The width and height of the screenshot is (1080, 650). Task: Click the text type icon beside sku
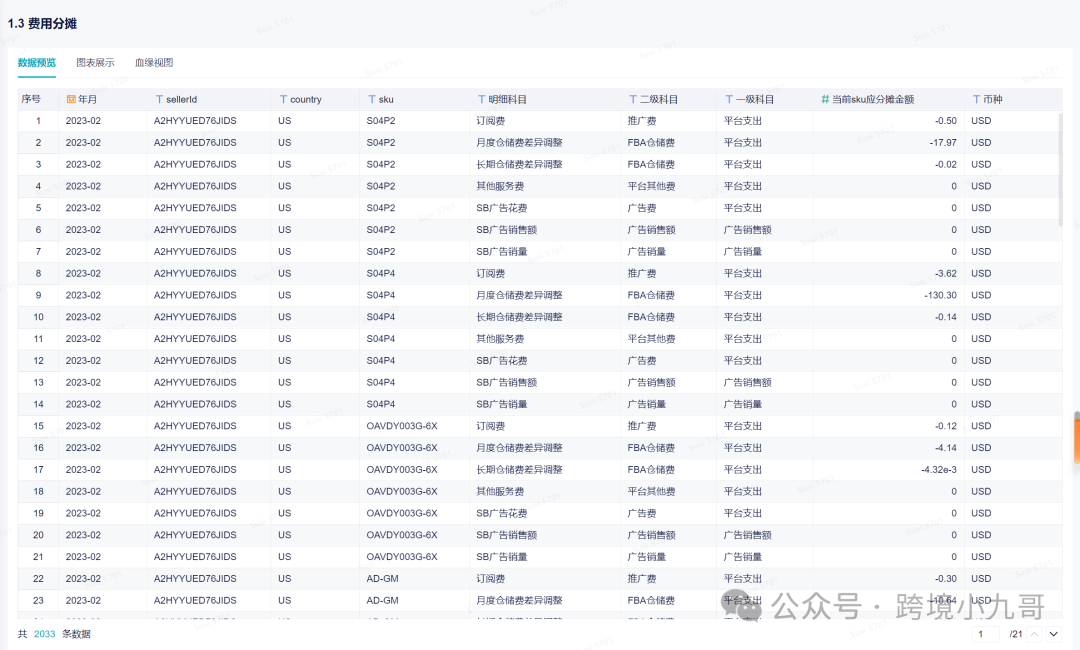pyautogui.click(x=372, y=100)
